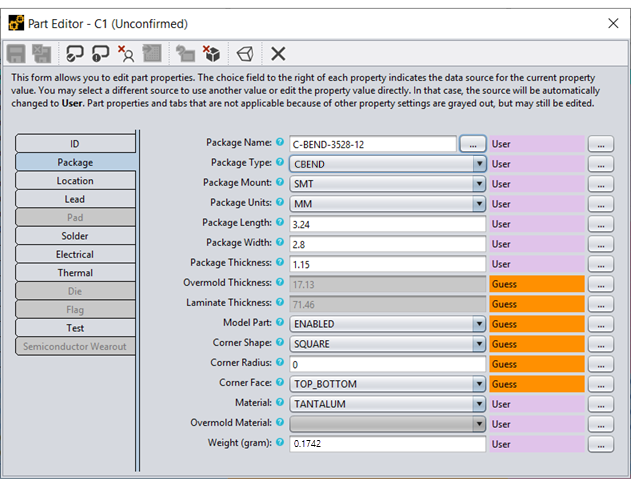The image size is (631, 498).
Task: Click the confirm part speech-bubble check icon
Action: tap(75, 54)
